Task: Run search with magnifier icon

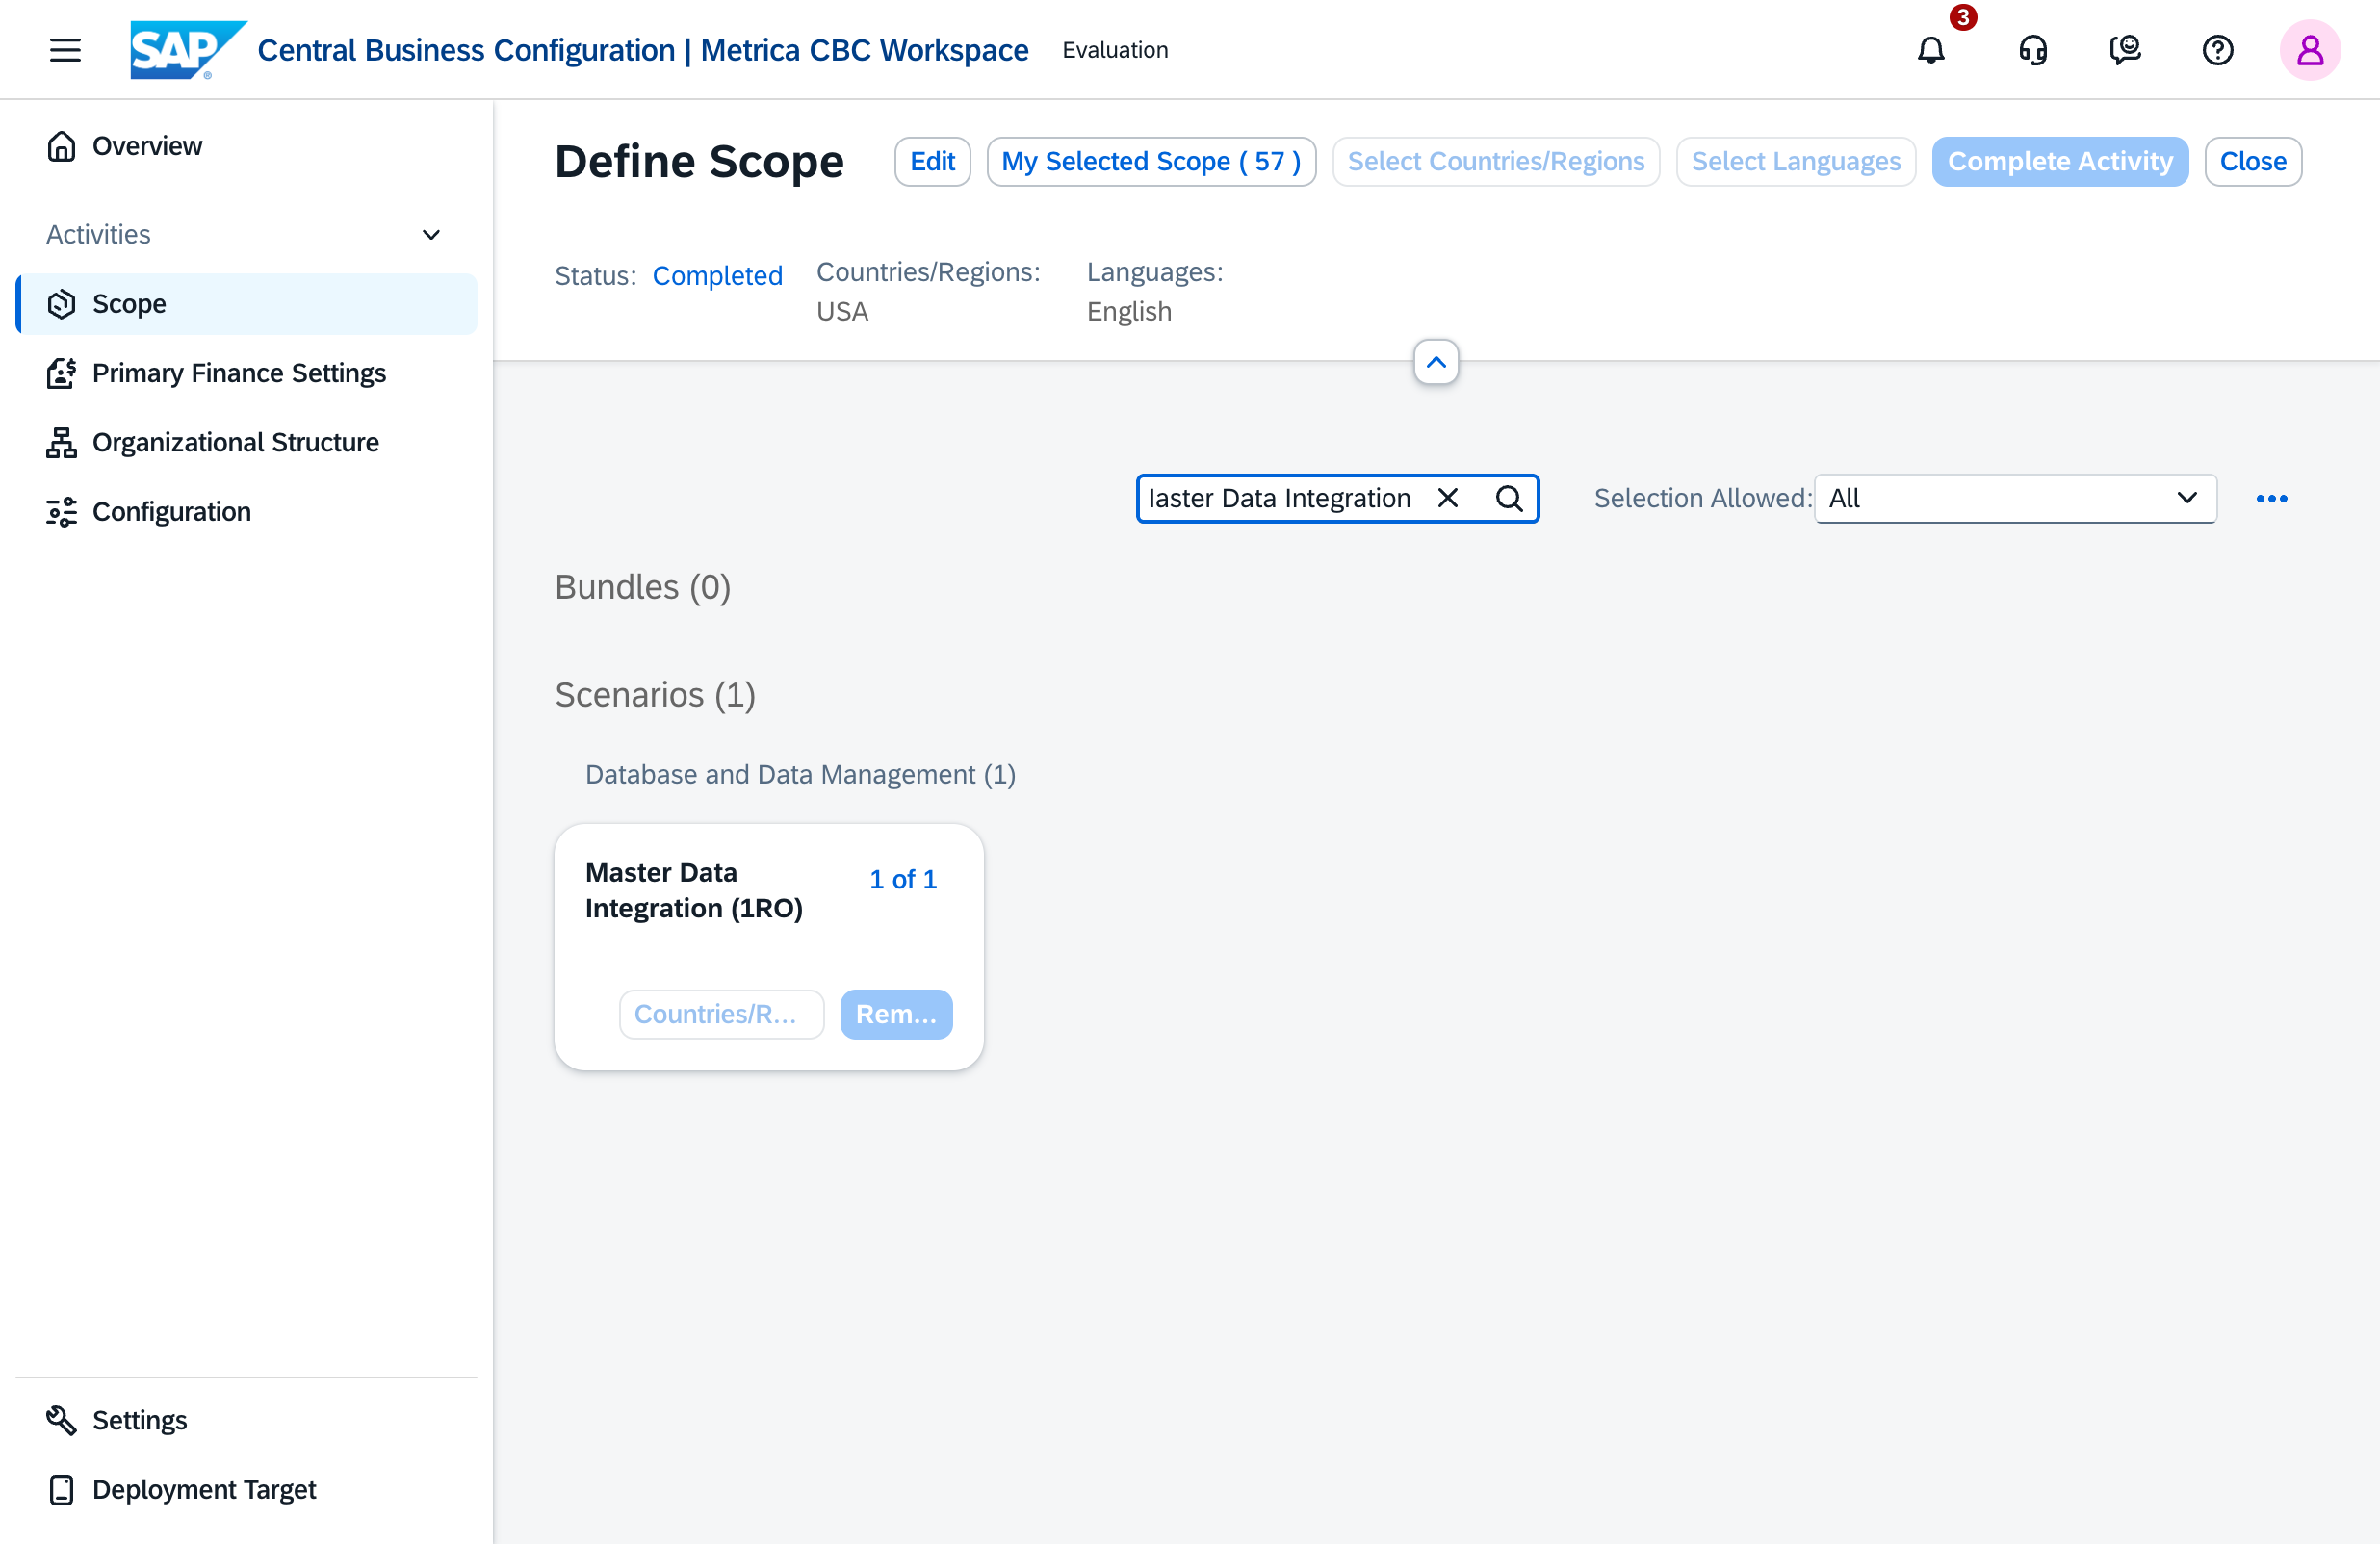Action: click(x=1508, y=498)
